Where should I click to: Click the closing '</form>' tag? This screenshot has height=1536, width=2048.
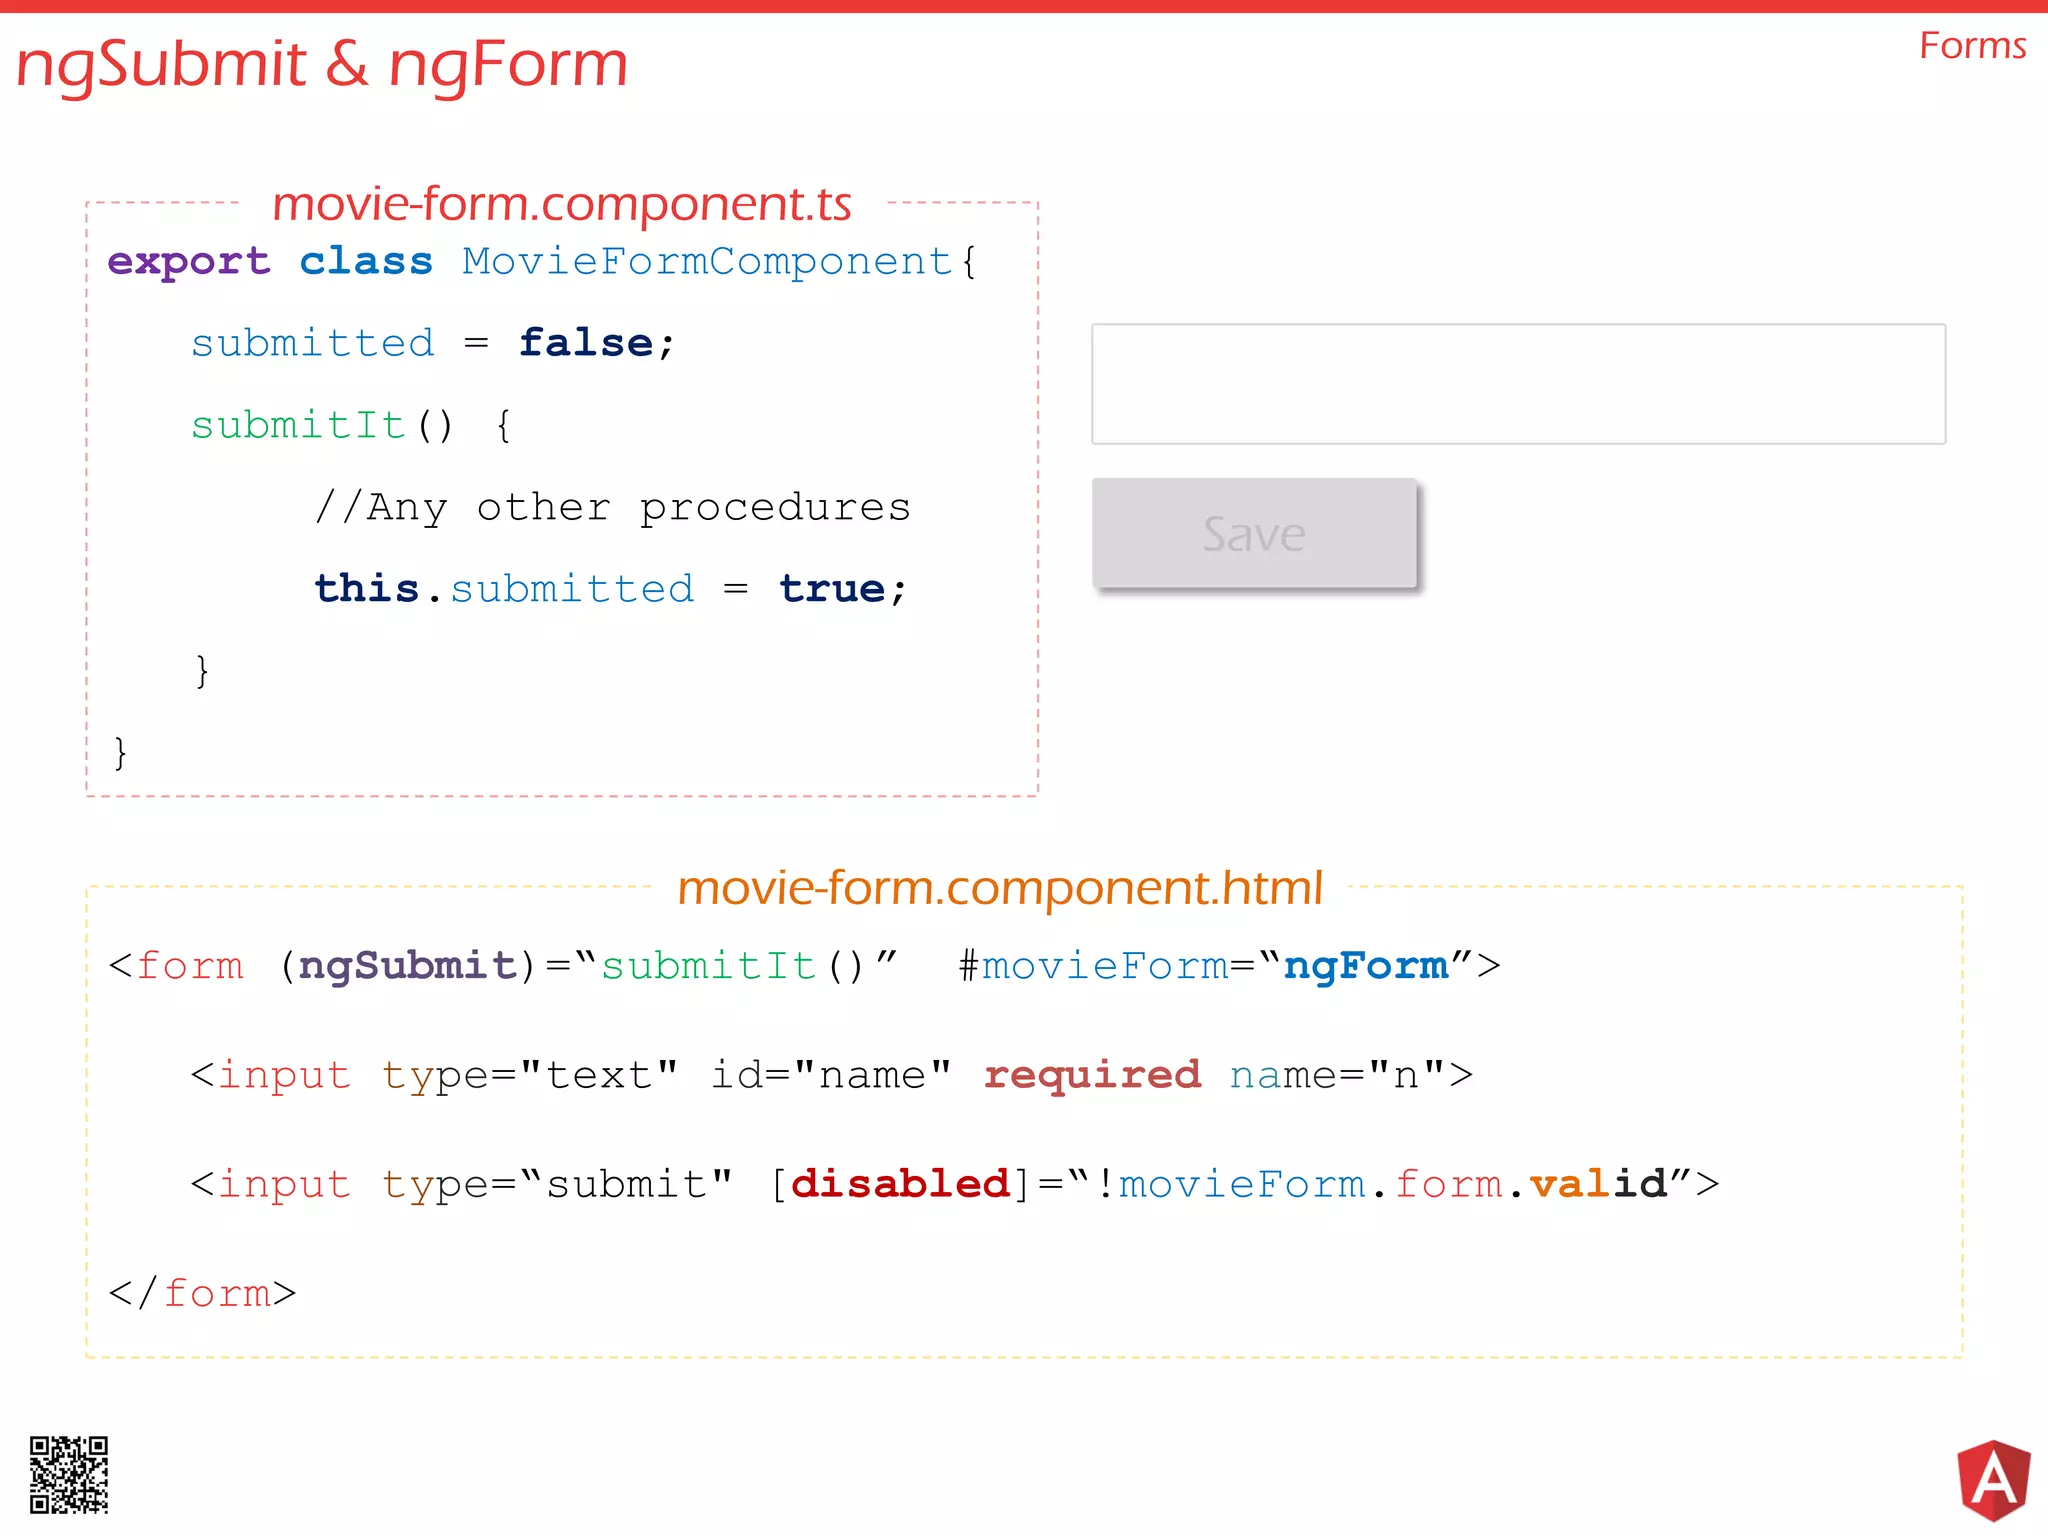point(203,1294)
